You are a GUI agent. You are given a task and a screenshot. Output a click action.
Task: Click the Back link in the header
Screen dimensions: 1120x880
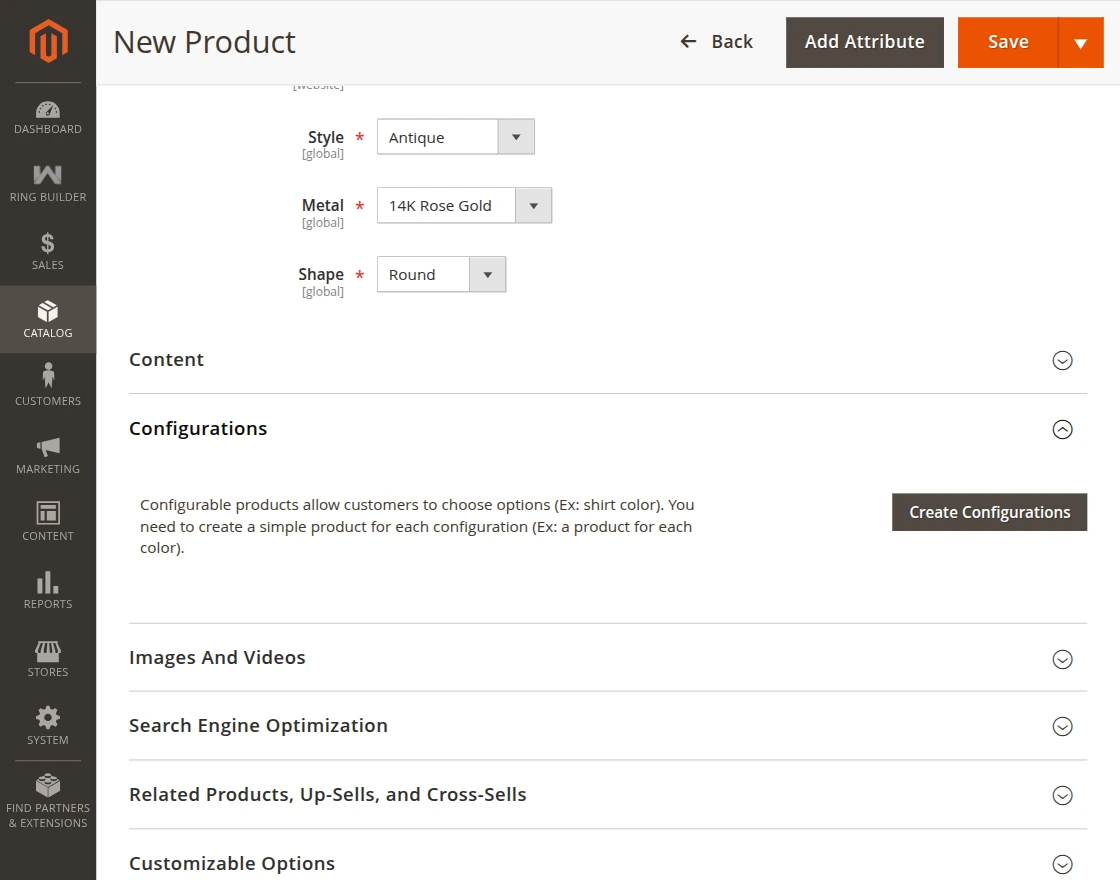[x=716, y=42]
